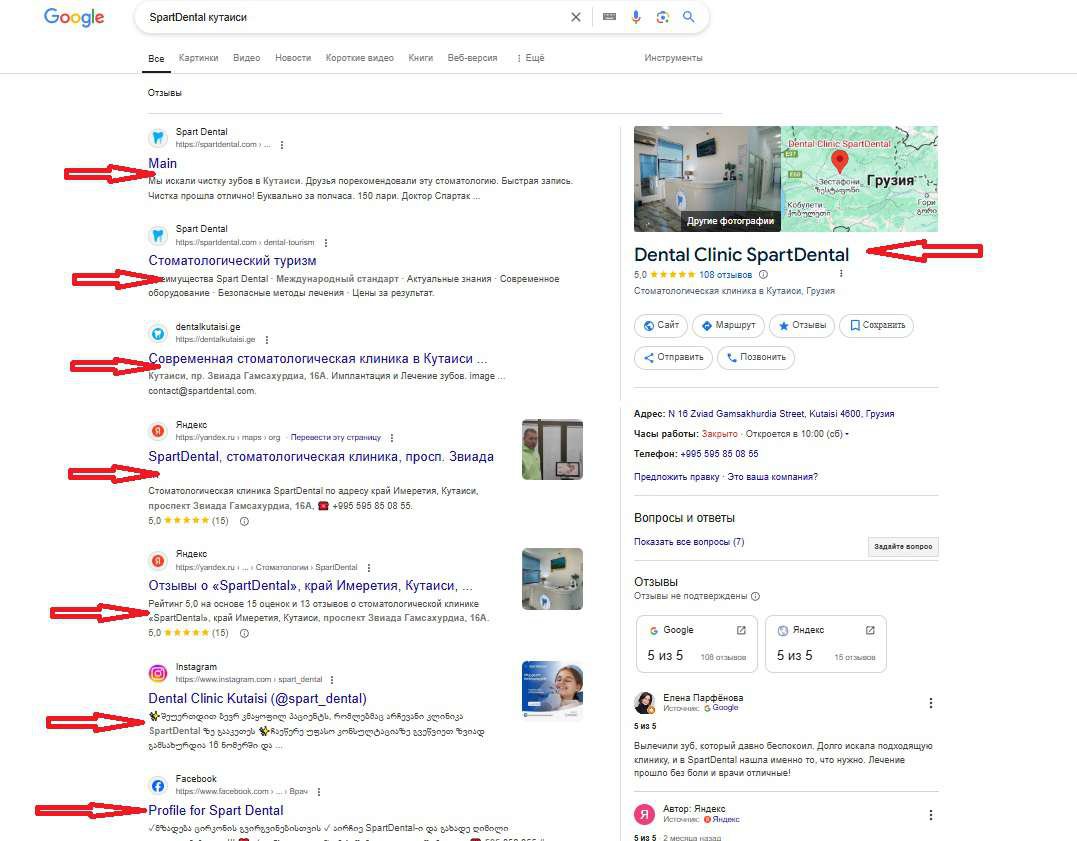Open the clinic website via the Сайт button
This screenshot has width=1077, height=841.
(x=660, y=325)
